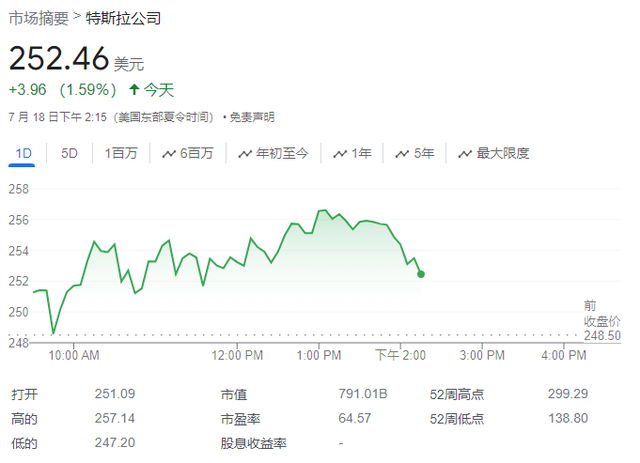
Task: Open the 免责声明 disclaimer link
Action: (x=252, y=118)
